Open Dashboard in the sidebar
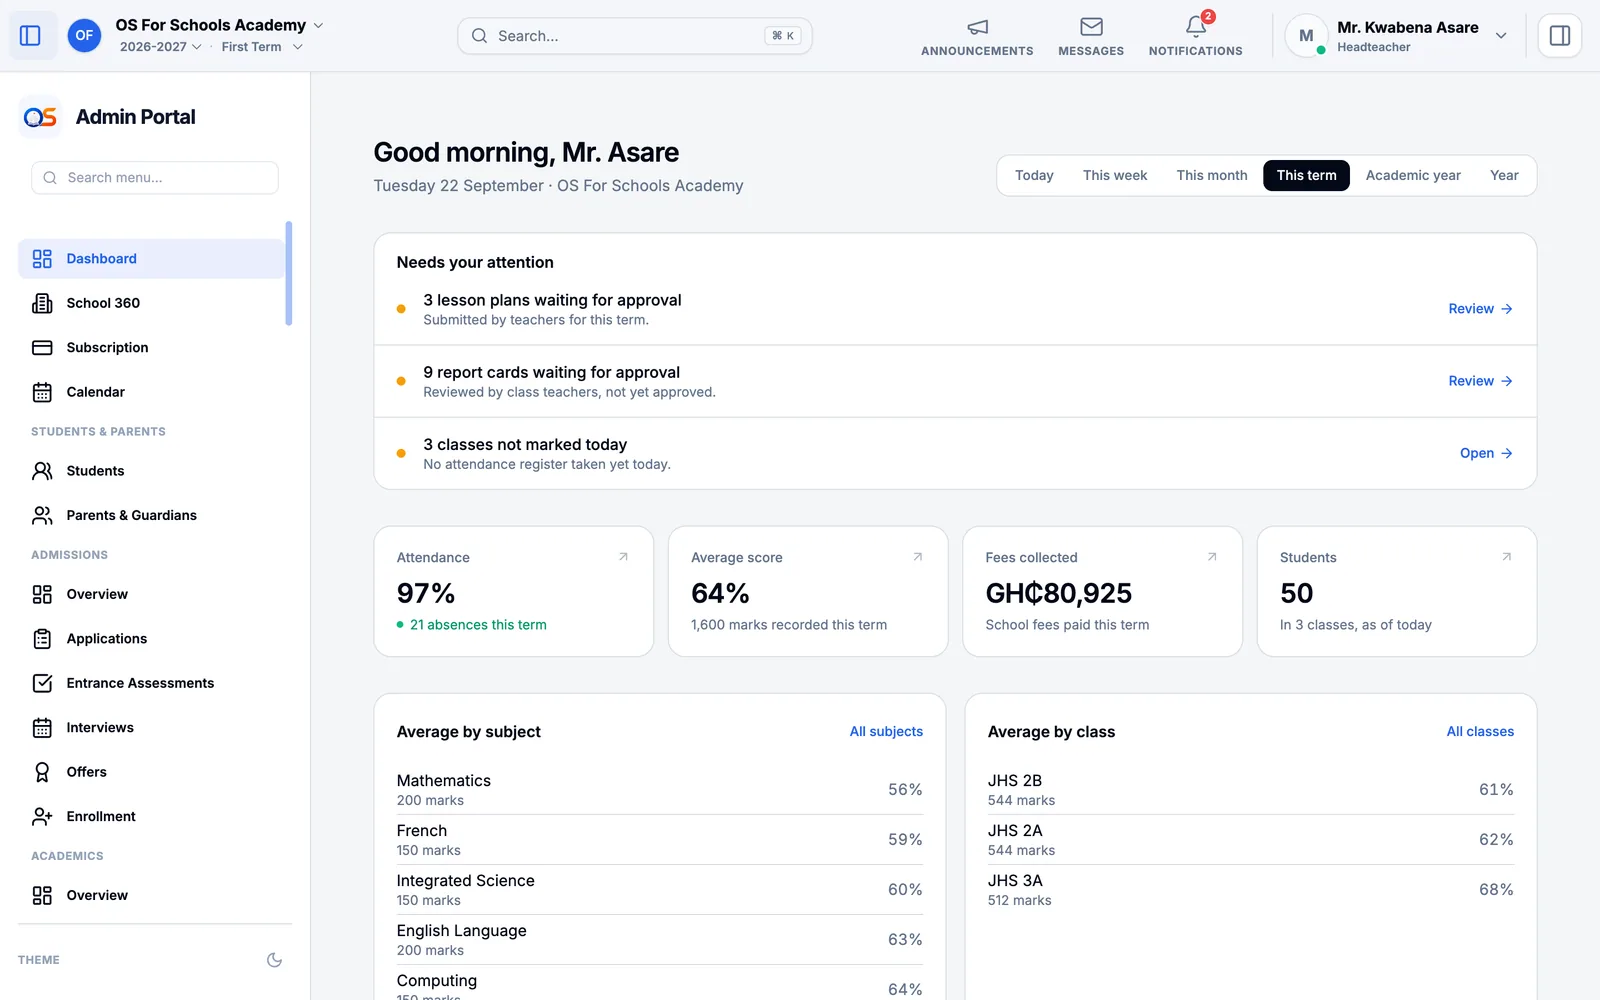The height and width of the screenshot is (1000, 1600). pyautogui.click(x=151, y=259)
